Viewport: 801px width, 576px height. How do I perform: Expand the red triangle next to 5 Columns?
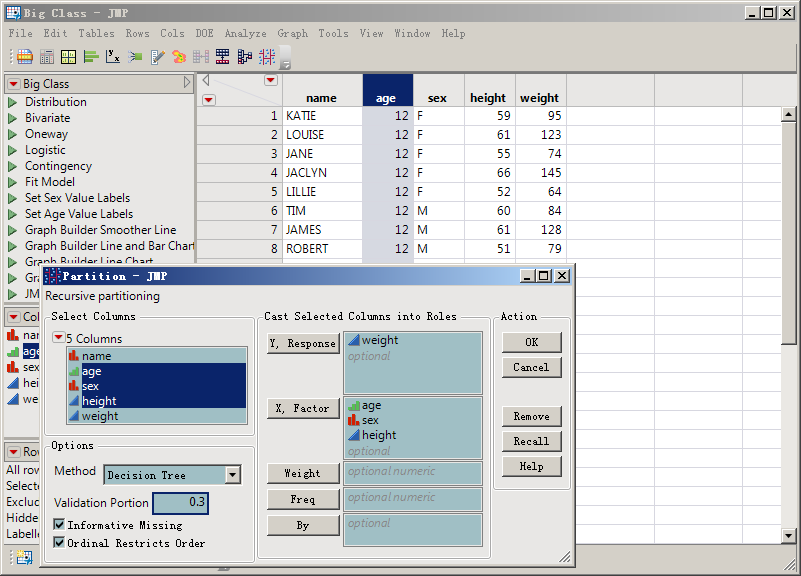pos(59,339)
